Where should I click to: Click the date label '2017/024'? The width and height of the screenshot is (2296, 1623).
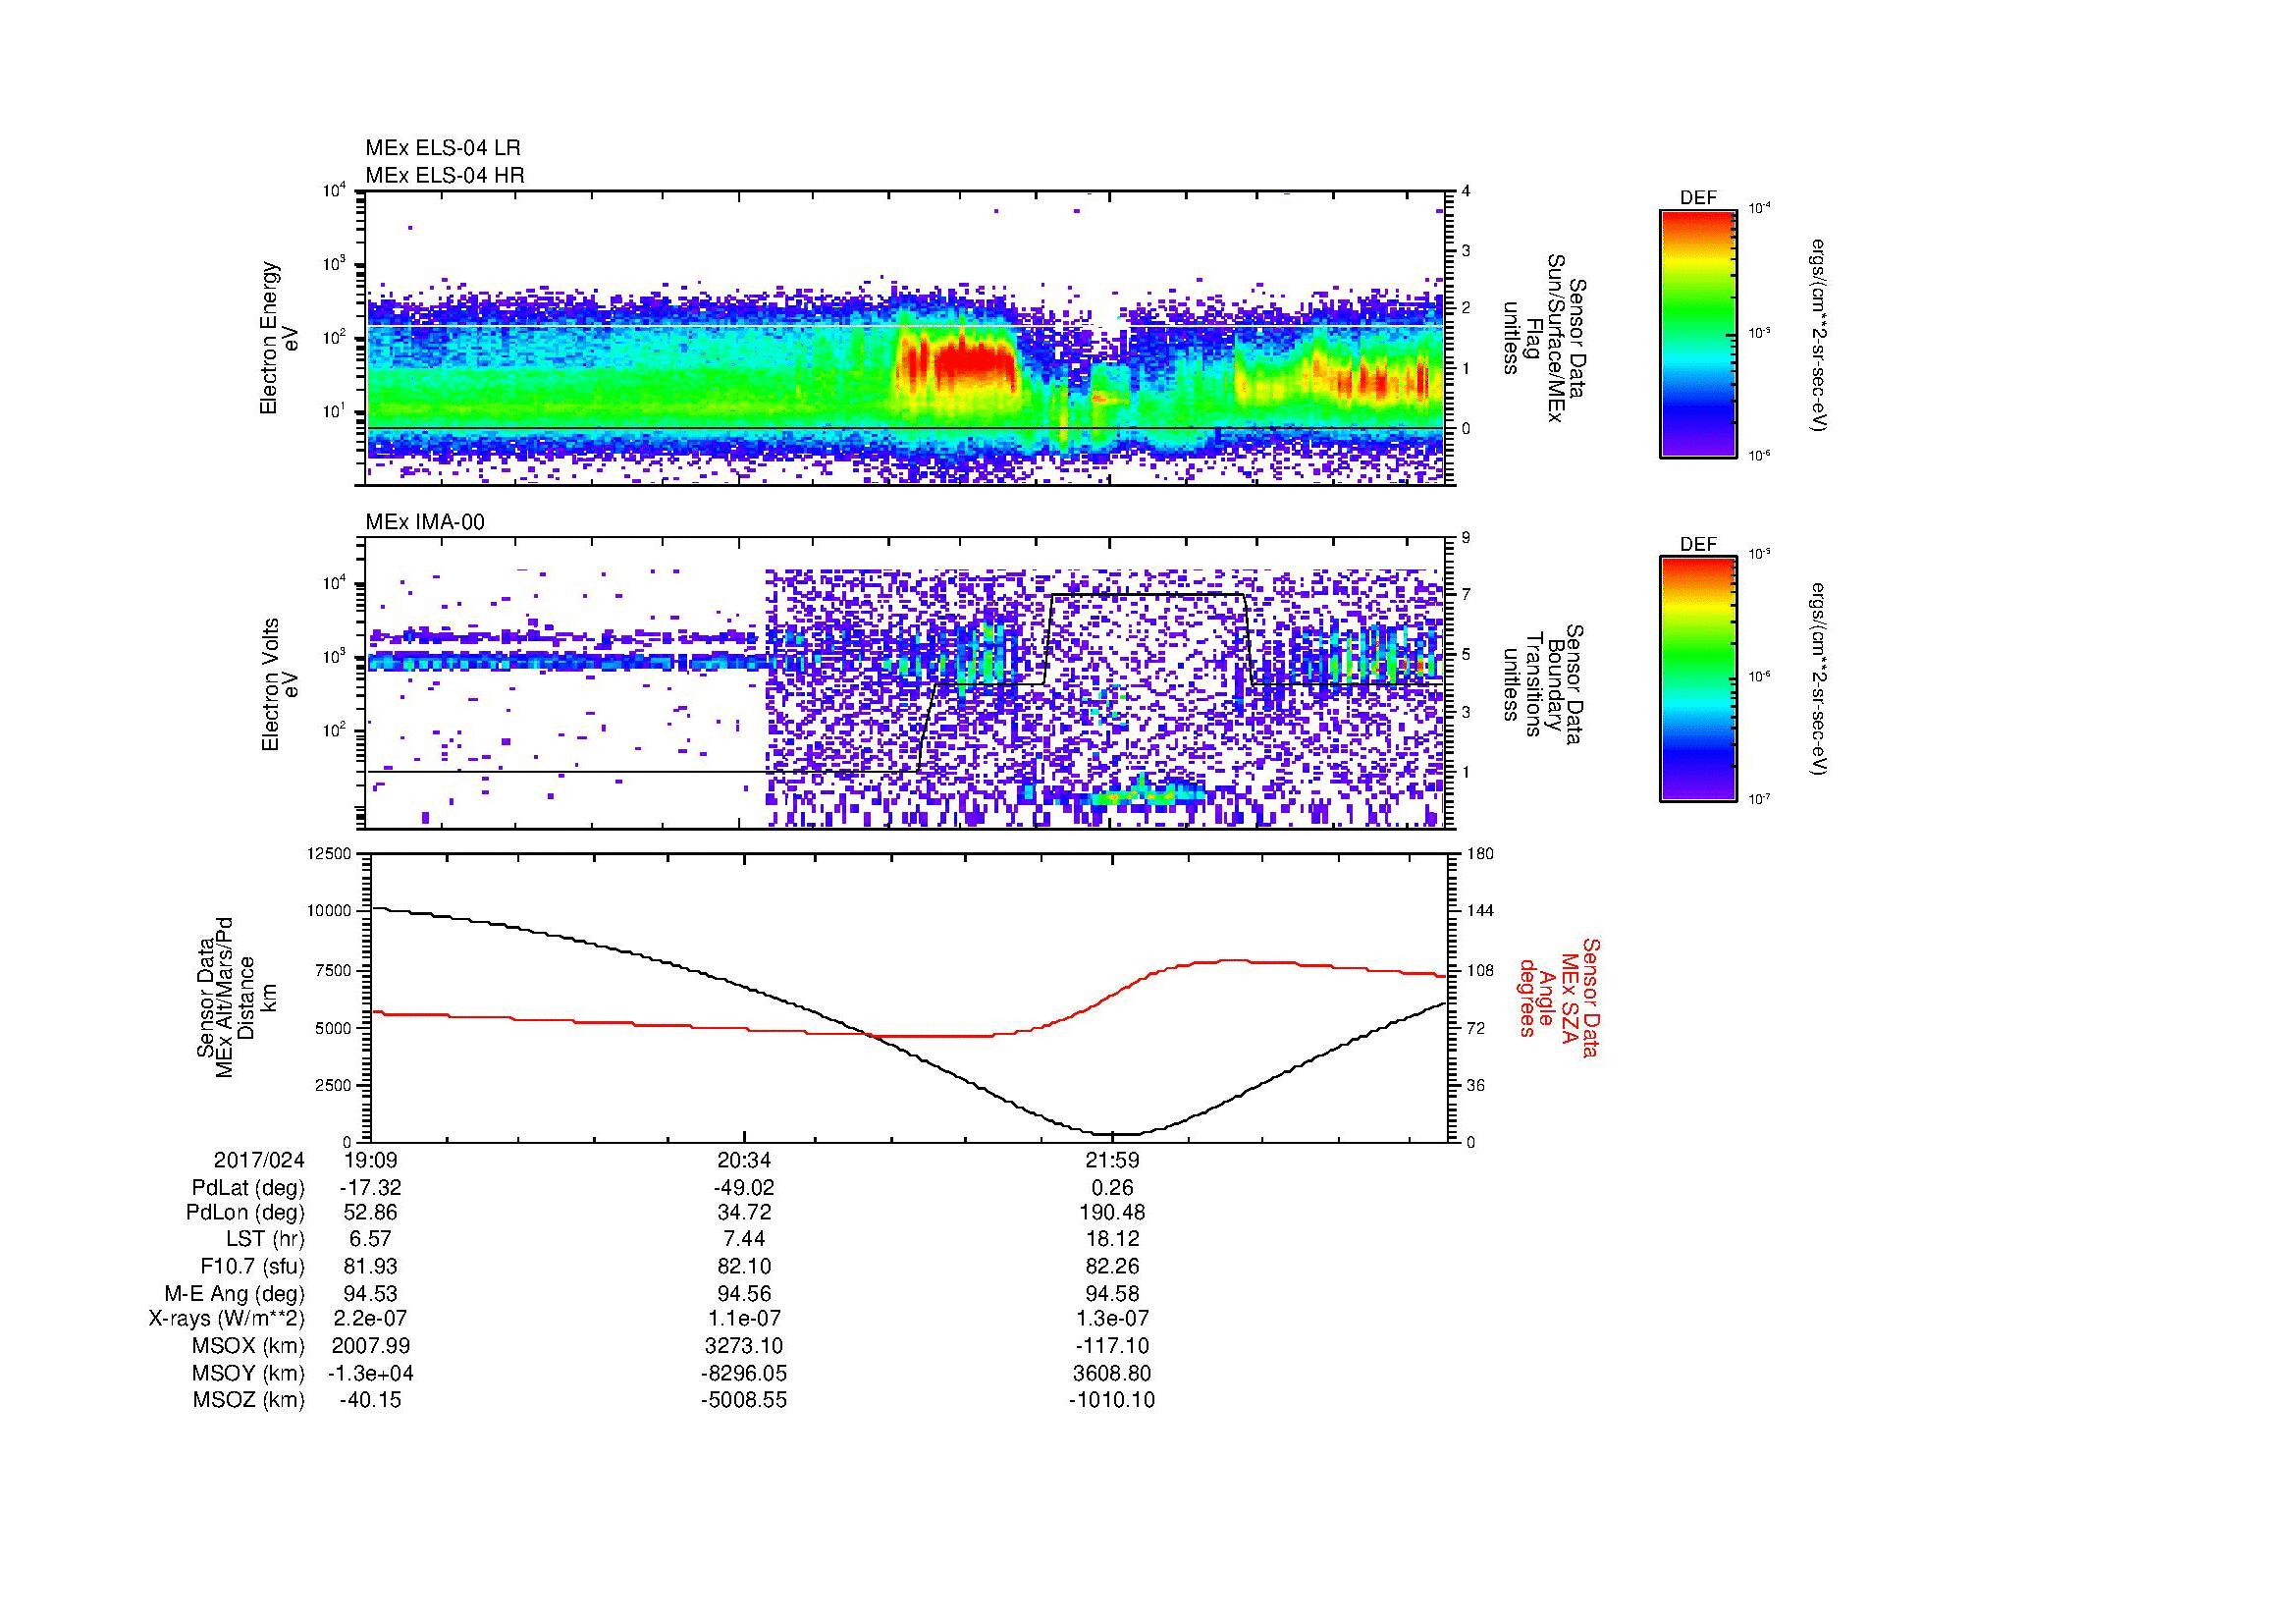tap(259, 1161)
